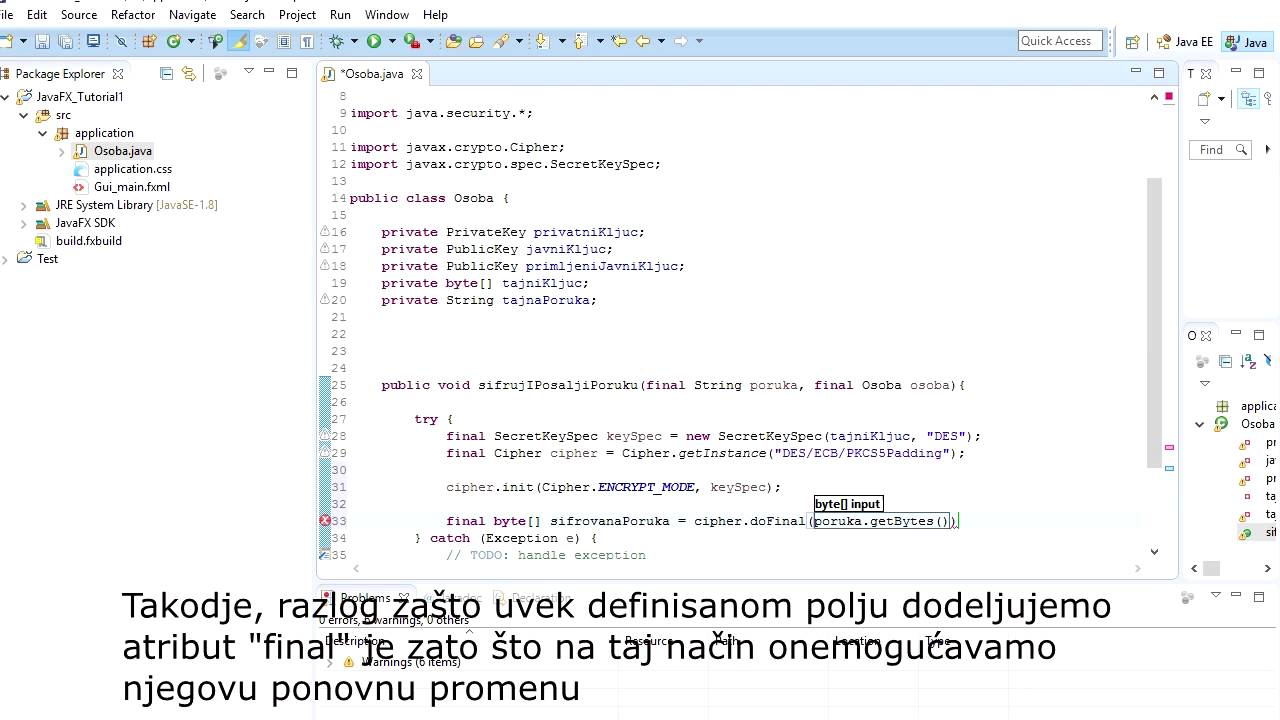
Task: Toggle Mark Occurrences highlighter icon
Action: pos(239,41)
